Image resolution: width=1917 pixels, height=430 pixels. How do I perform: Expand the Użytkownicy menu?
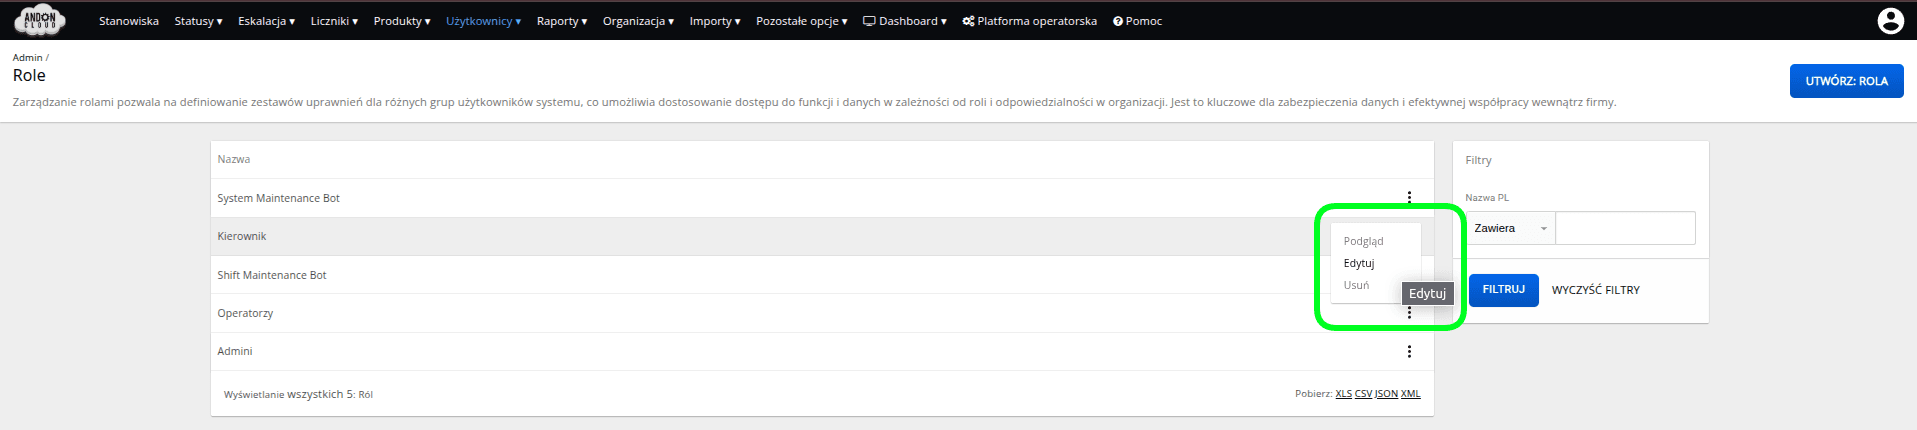[x=483, y=21]
